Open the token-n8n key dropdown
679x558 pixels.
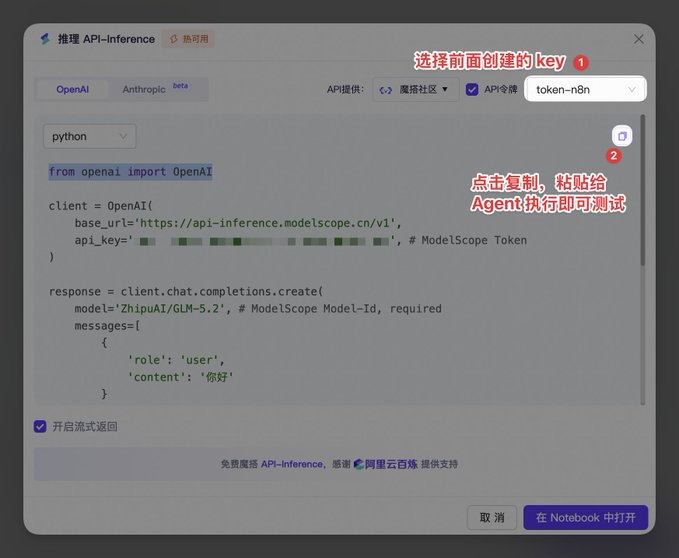585,90
